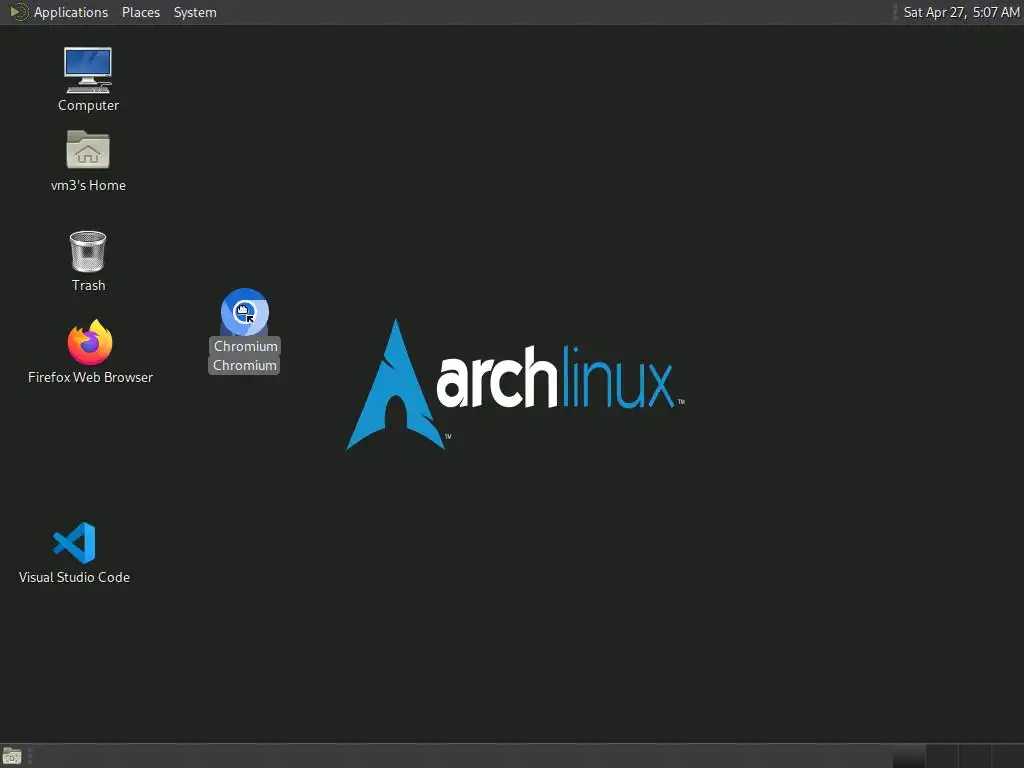The width and height of the screenshot is (1024, 768).
Task: Select the Chromium desktop launcher
Action: click(245, 312)
